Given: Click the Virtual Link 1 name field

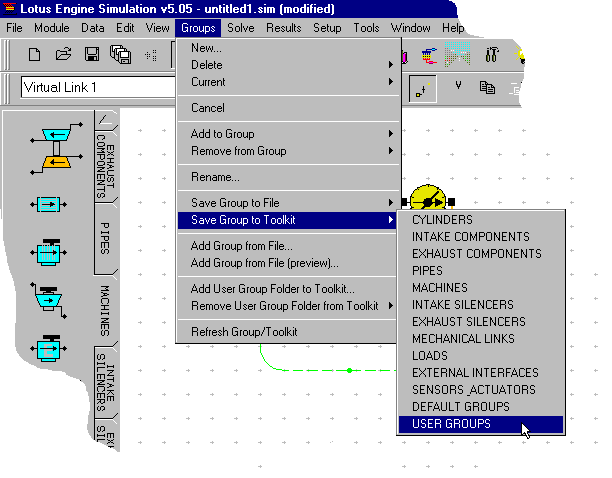Looking at the screenshot, I should (98, 87).
